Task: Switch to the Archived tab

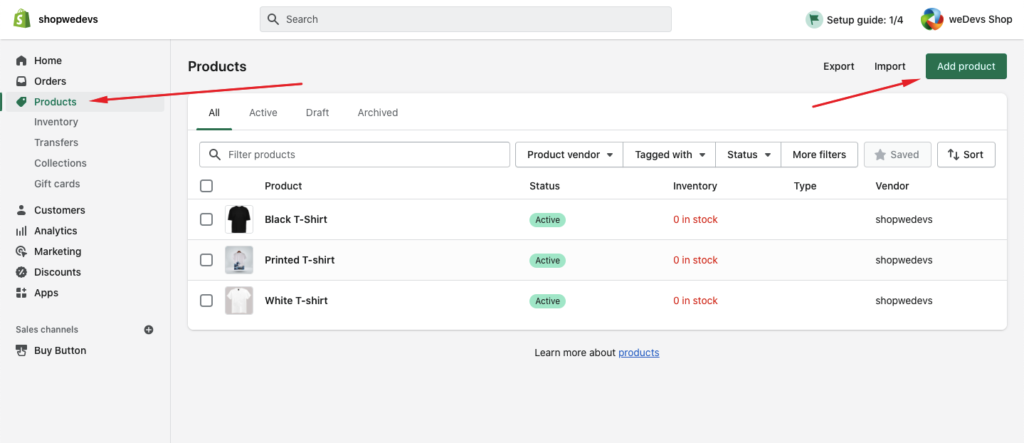Action: tap(377, 113)
